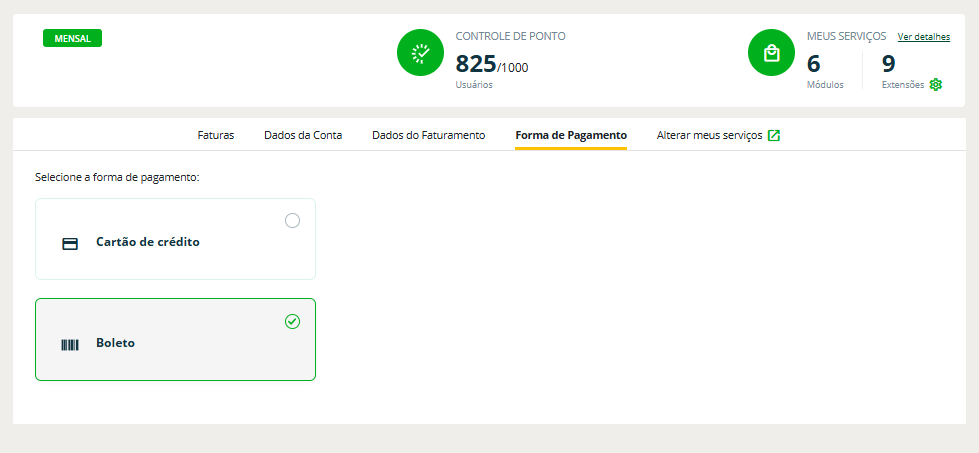The image size is (979, 453).
Task: Select the Forma de Pagamento tab
Action: click(571, 135)
